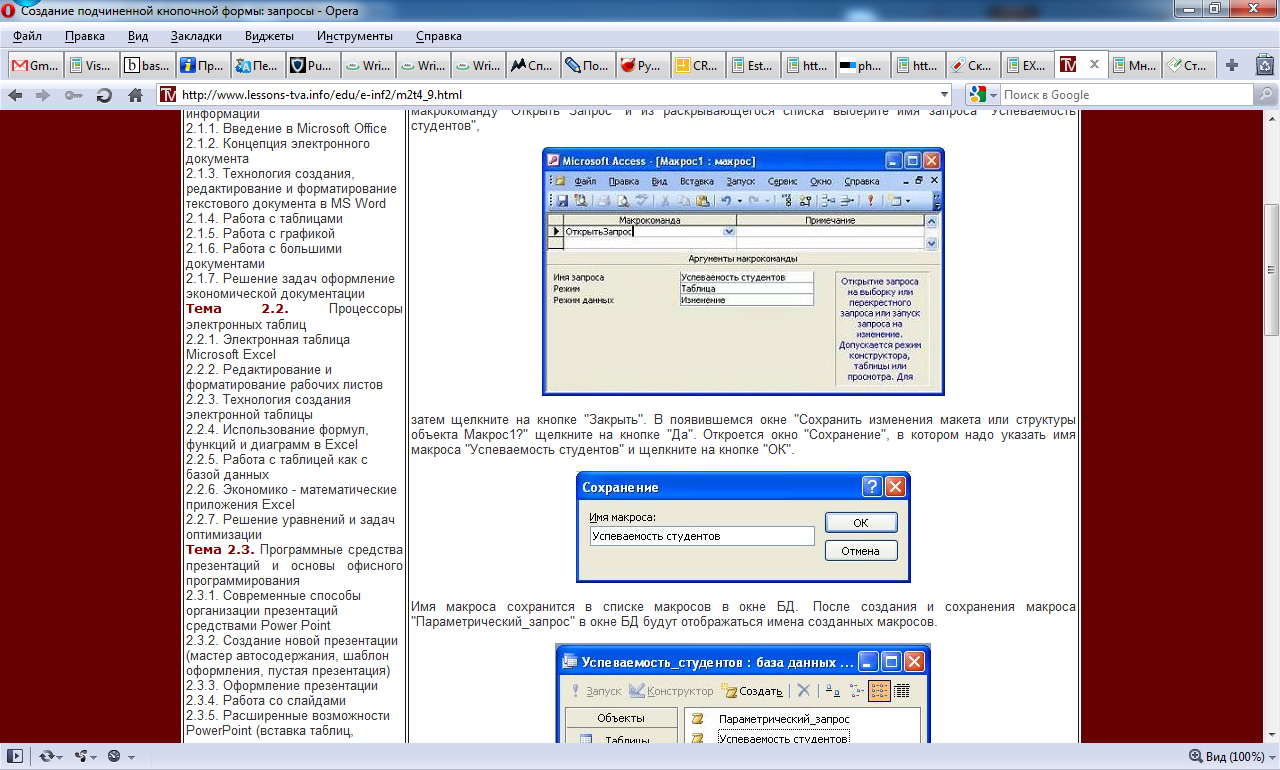The width and height of the screenshot is (1280, 770).
Task: Open the password Wand key icon
Action: point(73,95)
